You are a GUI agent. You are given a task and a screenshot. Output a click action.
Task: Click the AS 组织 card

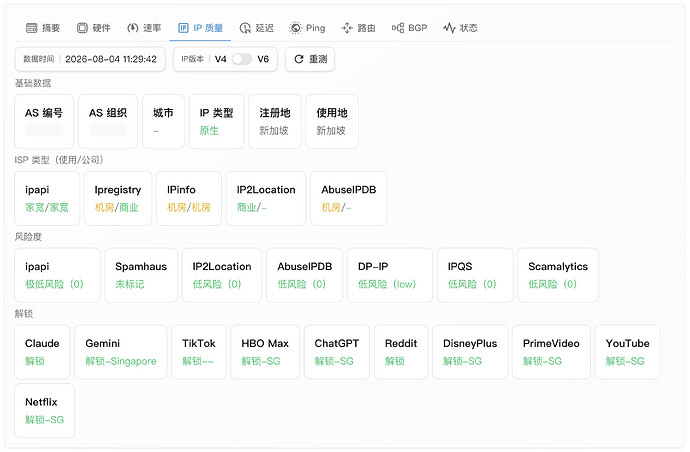tap(108, 121)
